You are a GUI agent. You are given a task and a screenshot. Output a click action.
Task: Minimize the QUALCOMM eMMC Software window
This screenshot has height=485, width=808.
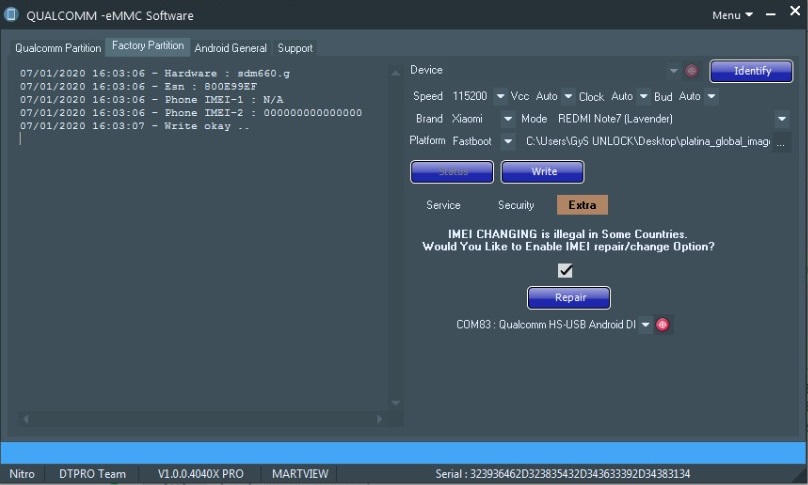click(771, 15)
